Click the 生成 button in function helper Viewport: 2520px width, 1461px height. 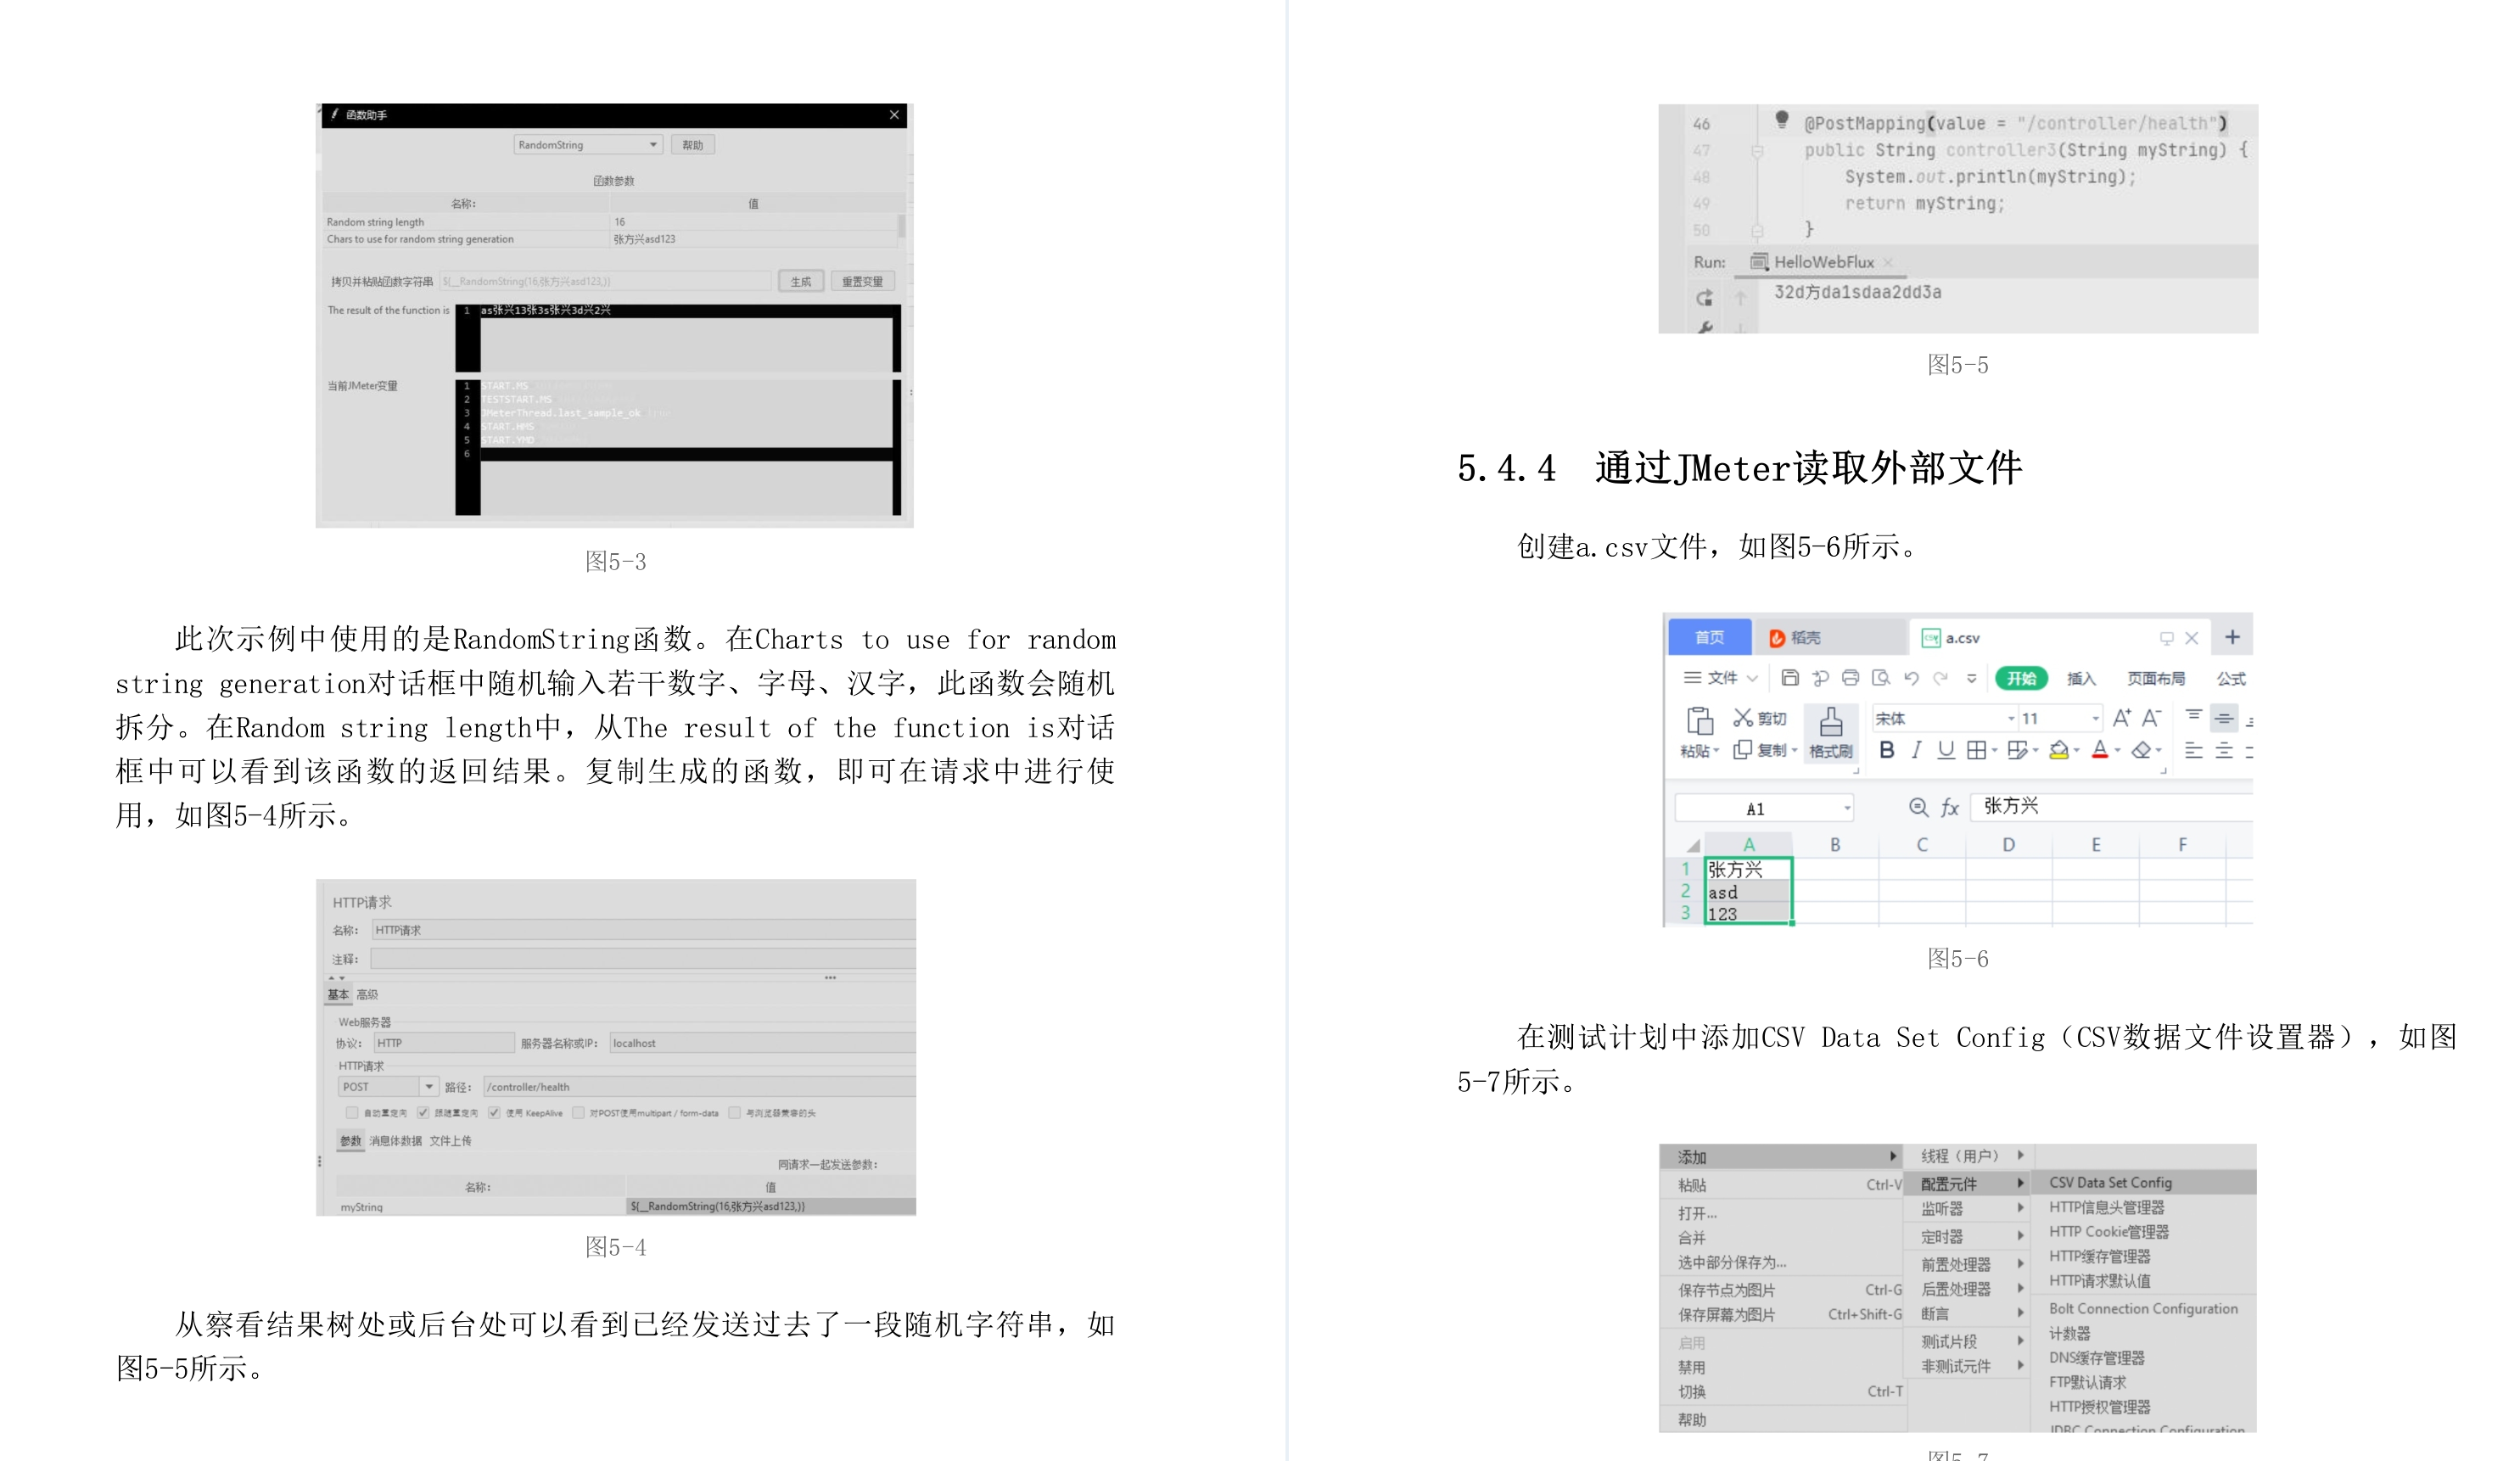pyautogui.click(x=801, y=282)
